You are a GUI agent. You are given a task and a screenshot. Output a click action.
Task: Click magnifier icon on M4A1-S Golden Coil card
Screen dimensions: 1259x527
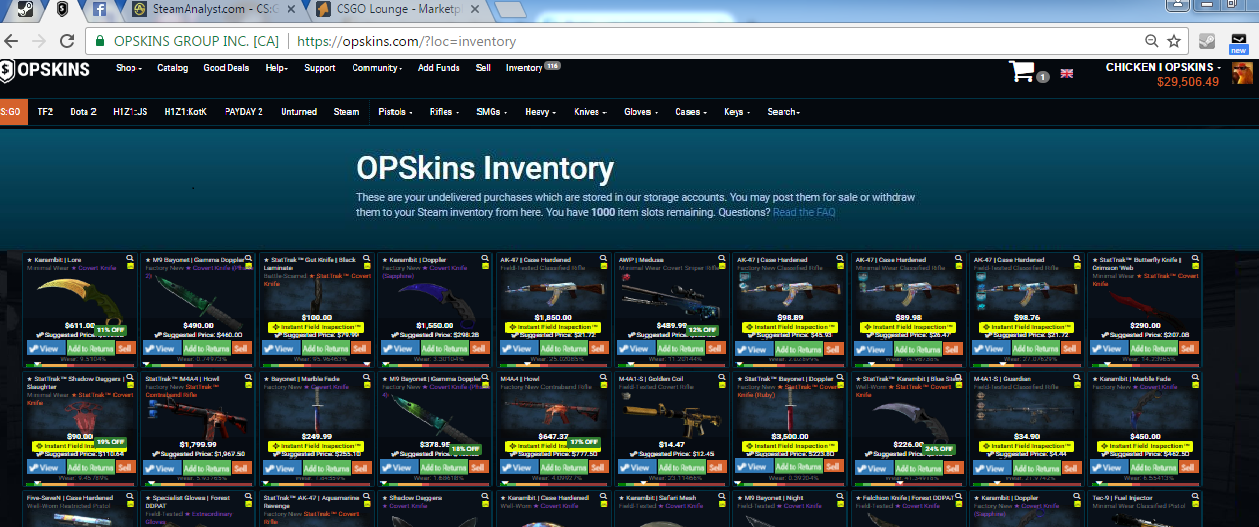(x=723, y=377)
